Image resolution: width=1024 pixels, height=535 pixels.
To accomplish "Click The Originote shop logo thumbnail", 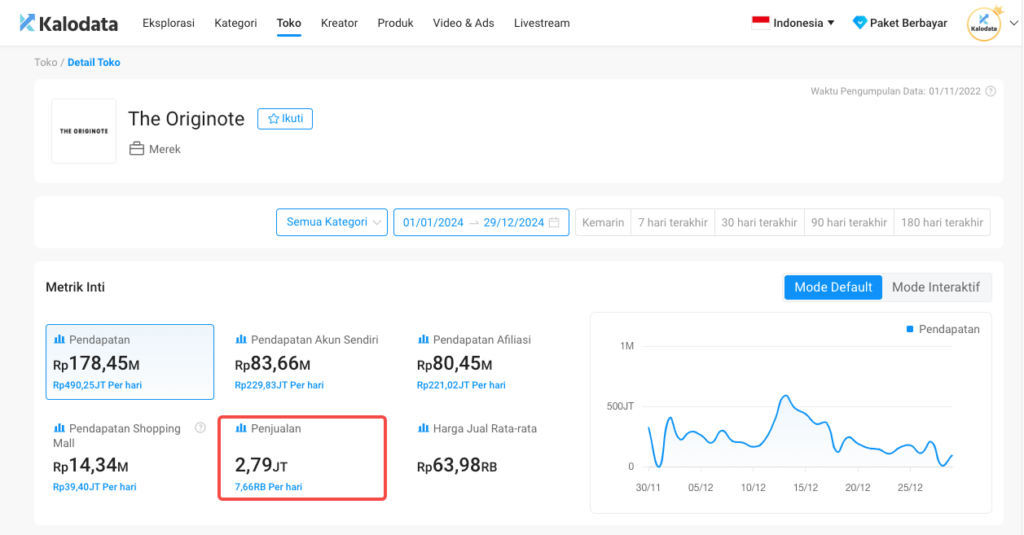I will (x=84, y=131).
